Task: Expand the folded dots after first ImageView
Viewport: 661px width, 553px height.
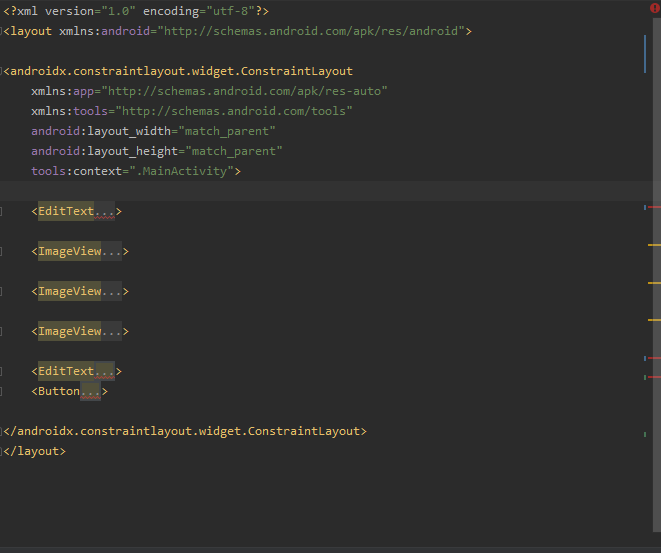Action: pos(111,251)
